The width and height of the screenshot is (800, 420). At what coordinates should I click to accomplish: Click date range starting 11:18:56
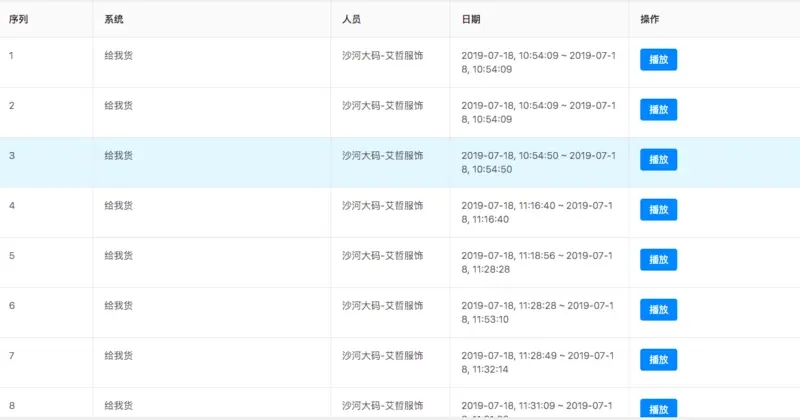(x=537, y=262)
